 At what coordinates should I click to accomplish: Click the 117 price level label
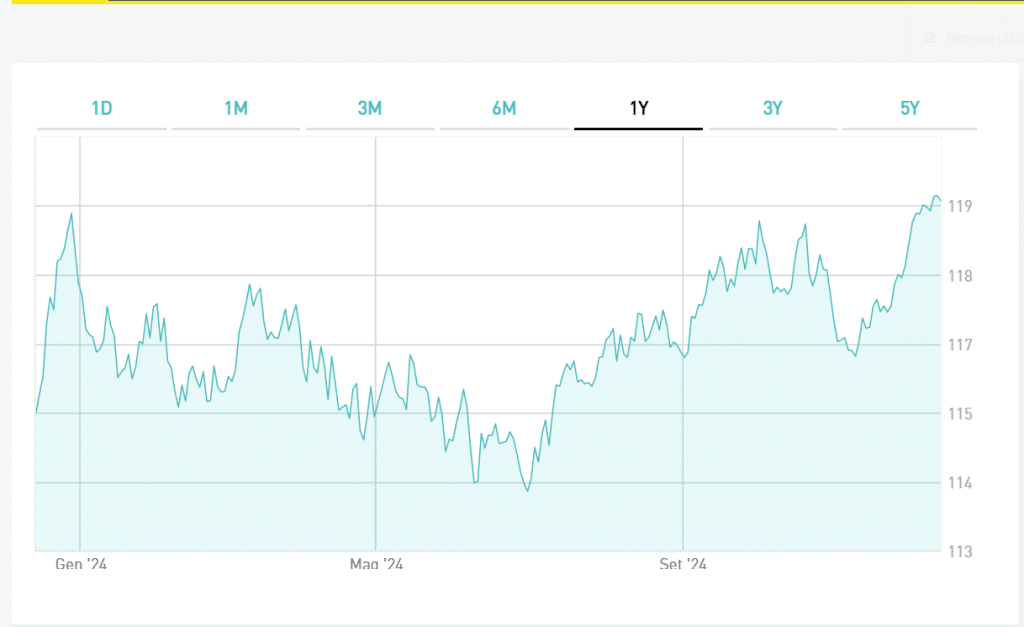[961, 346]
